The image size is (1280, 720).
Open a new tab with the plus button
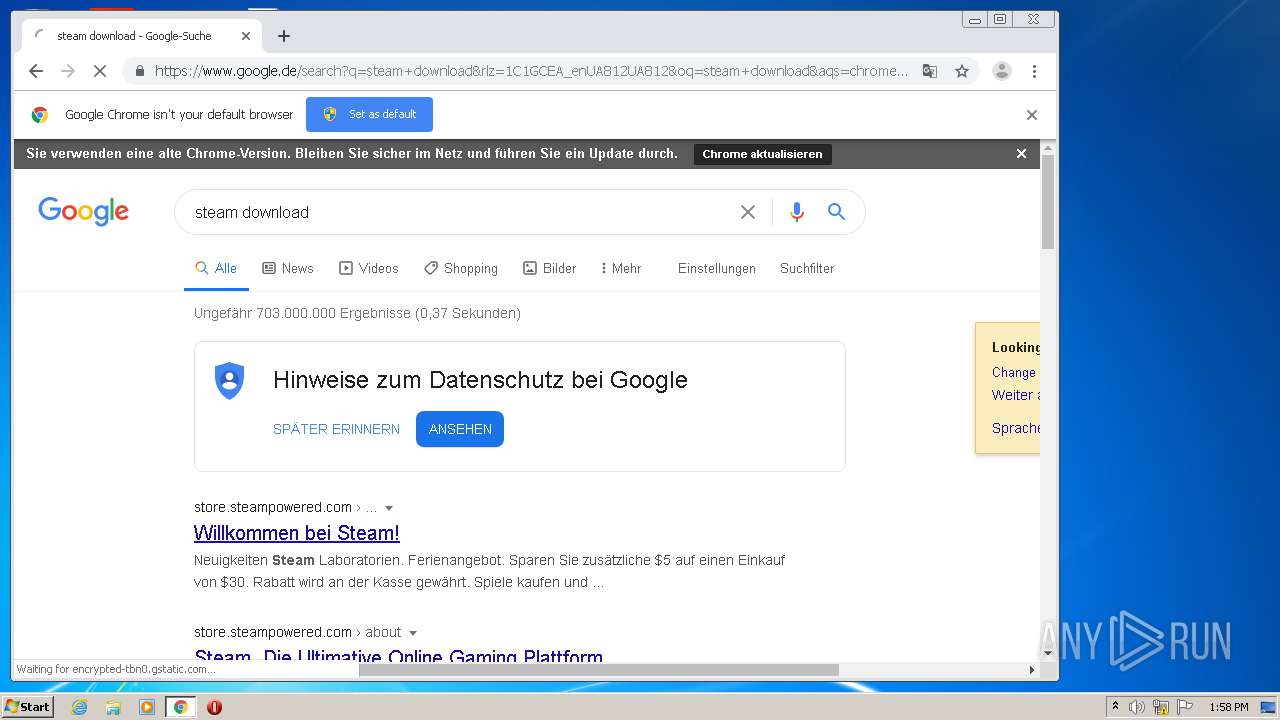point(284,36)
